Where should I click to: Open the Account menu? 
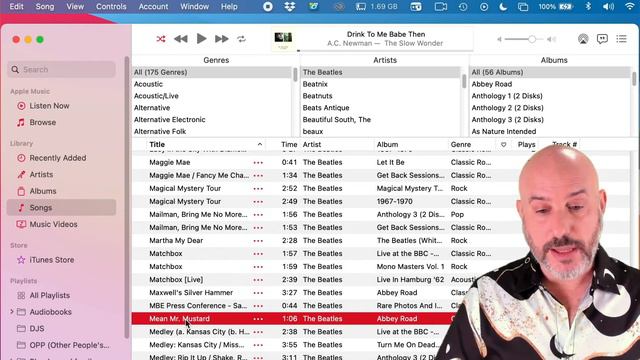click(x=153, y=7)
